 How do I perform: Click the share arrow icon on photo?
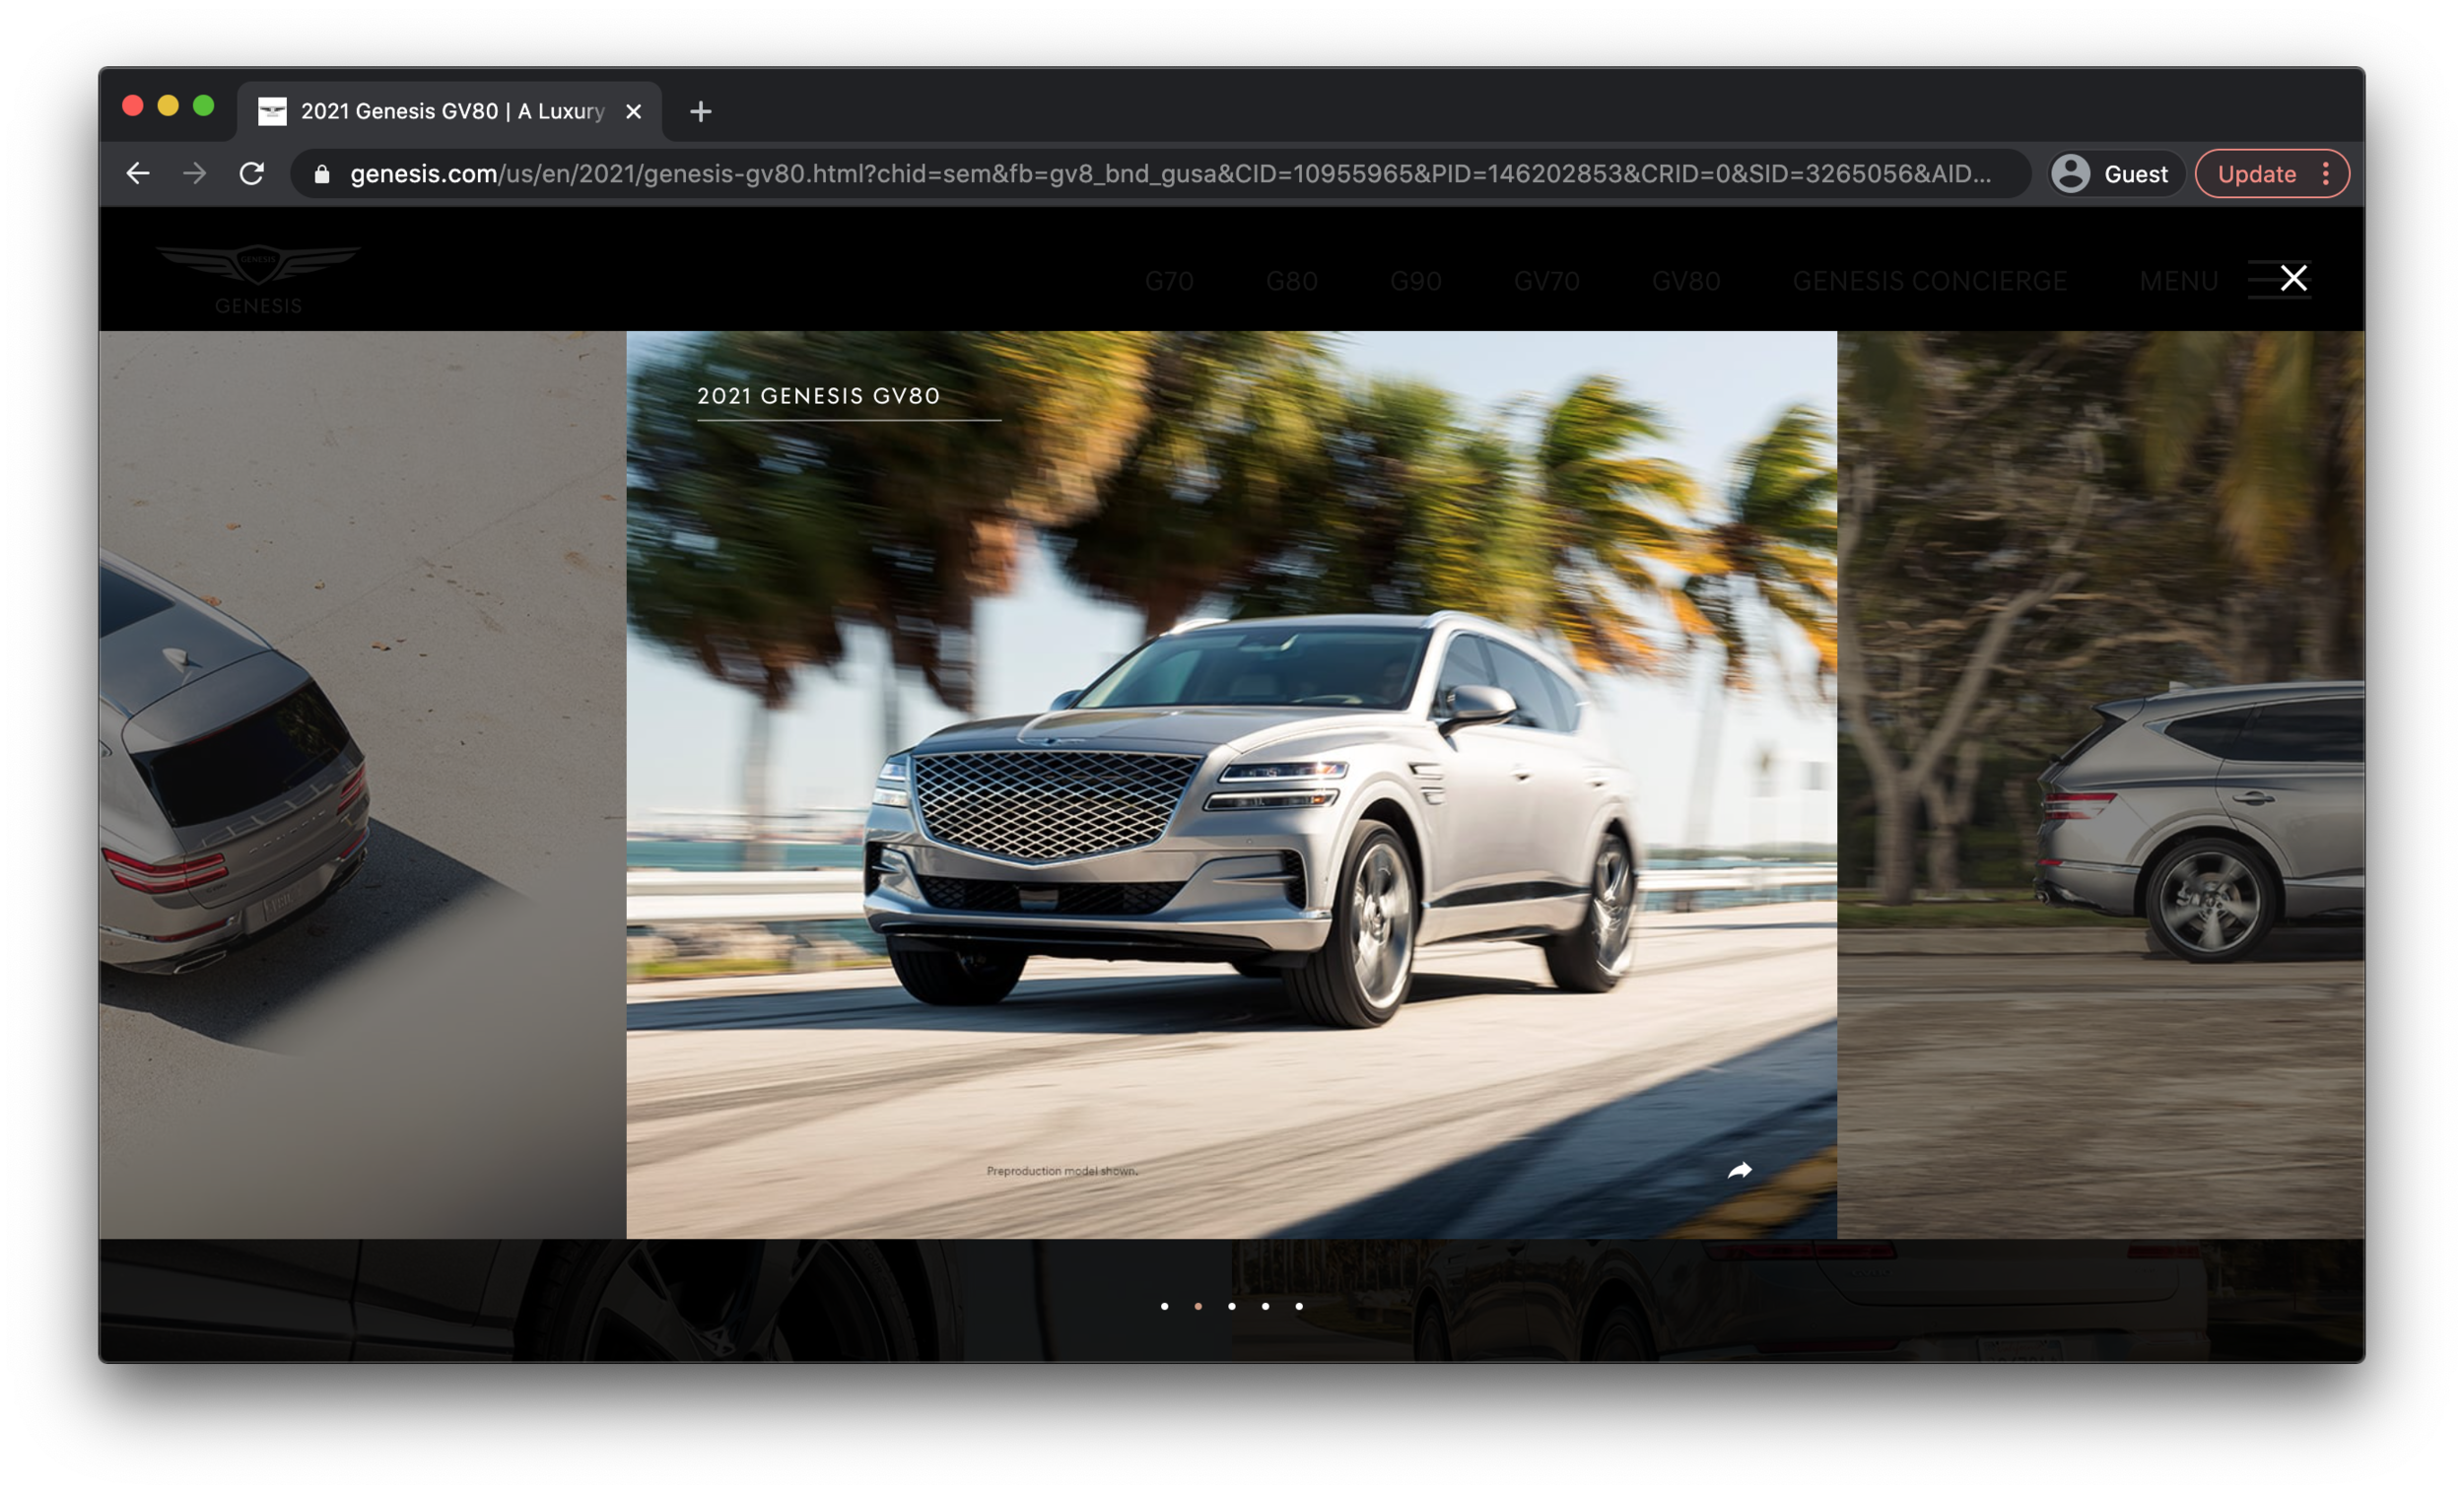(1739, 1170)
